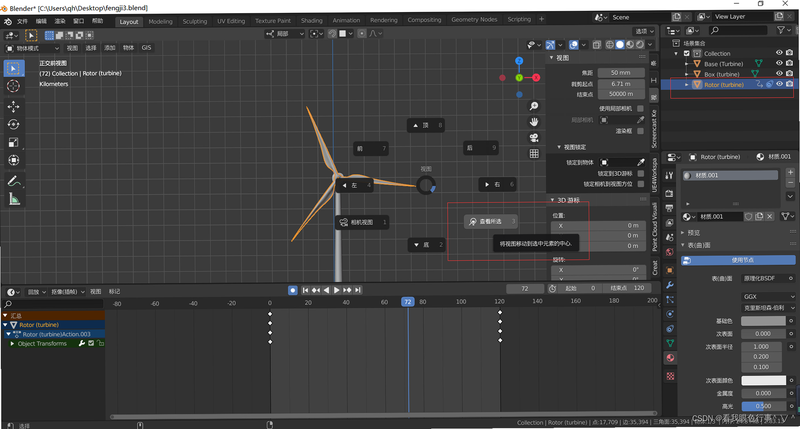Viewport: 800px width, 429px height.
Task: Toggle auto-keying record button in timeline
Action: pyautogui.click(x=292, y=290)
